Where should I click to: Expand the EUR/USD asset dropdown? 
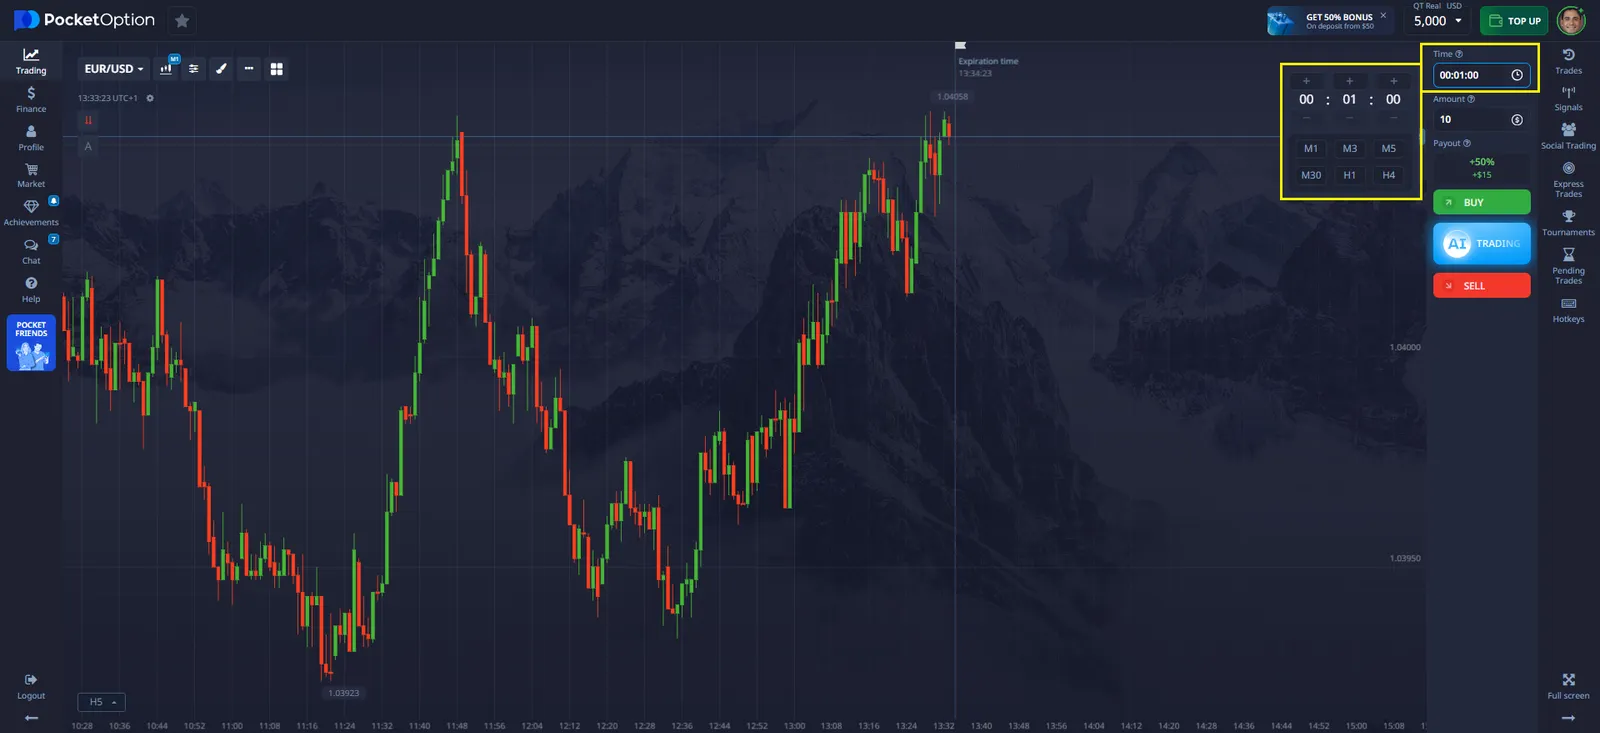[114, 69]
